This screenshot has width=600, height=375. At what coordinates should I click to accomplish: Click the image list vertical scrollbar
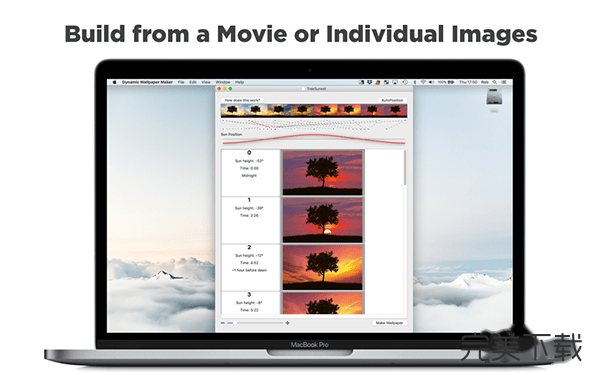(405, 232)
